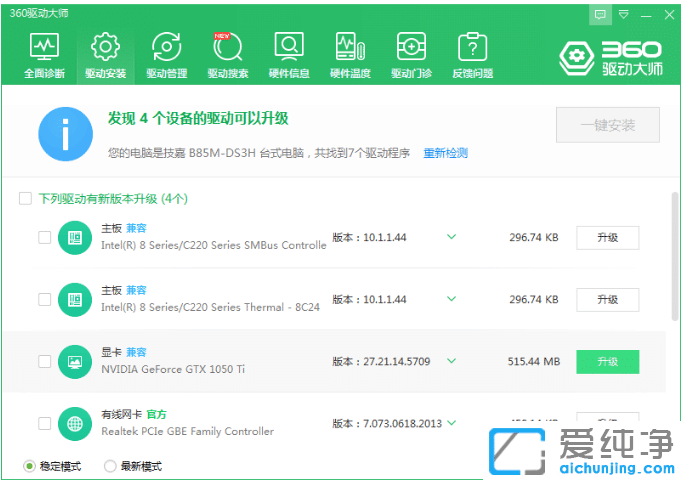The width and height of the screenshot is (683, 481).
Task: Click 升级 button for SMBus Controller
Action: (608, 238)
